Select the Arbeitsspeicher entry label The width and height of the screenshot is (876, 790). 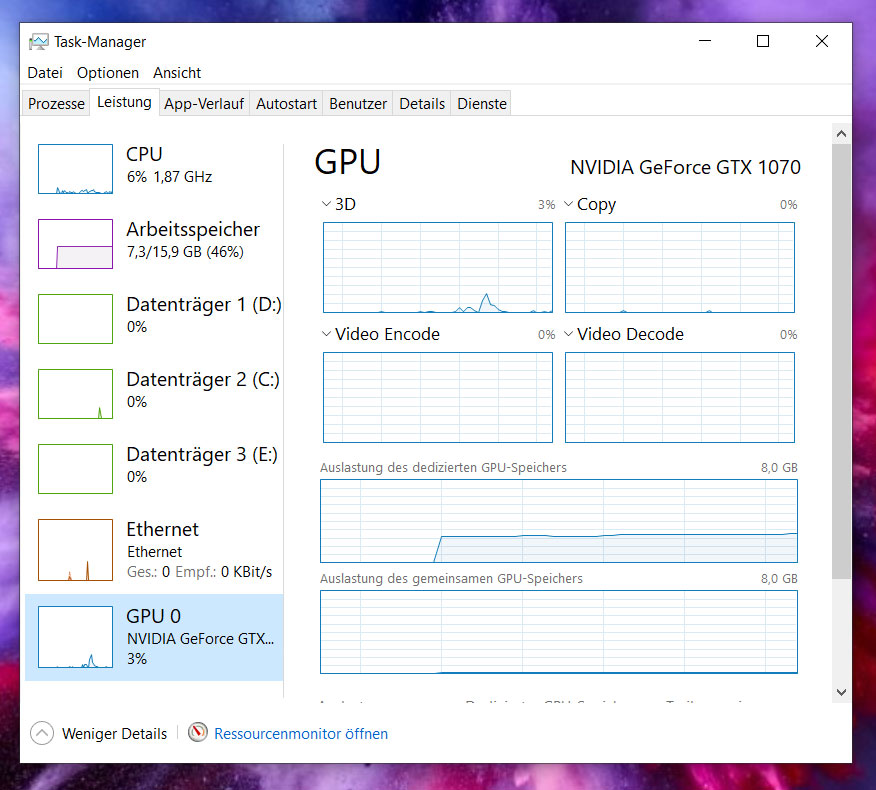pyautogui.click(x=193, y=230)
